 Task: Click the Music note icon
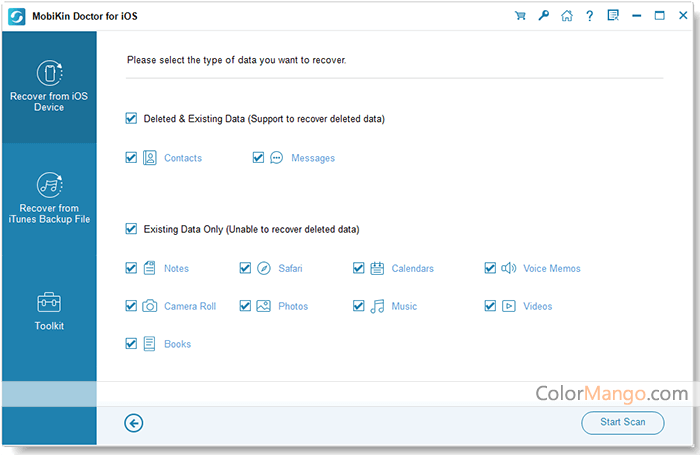(377, 306)
